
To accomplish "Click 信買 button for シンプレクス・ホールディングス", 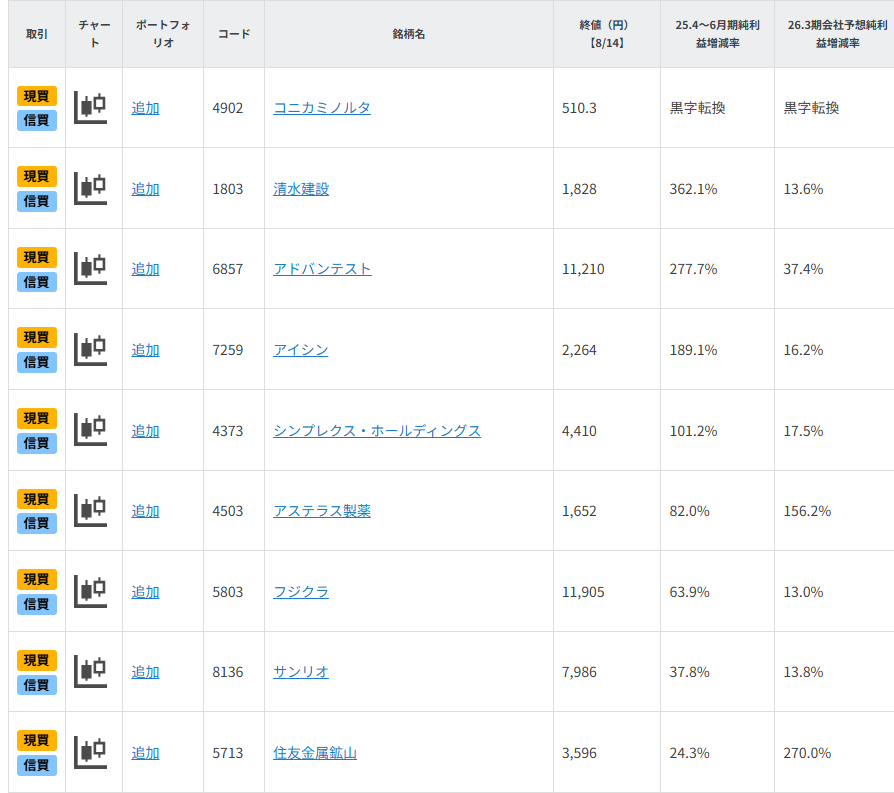I will 36,443.
